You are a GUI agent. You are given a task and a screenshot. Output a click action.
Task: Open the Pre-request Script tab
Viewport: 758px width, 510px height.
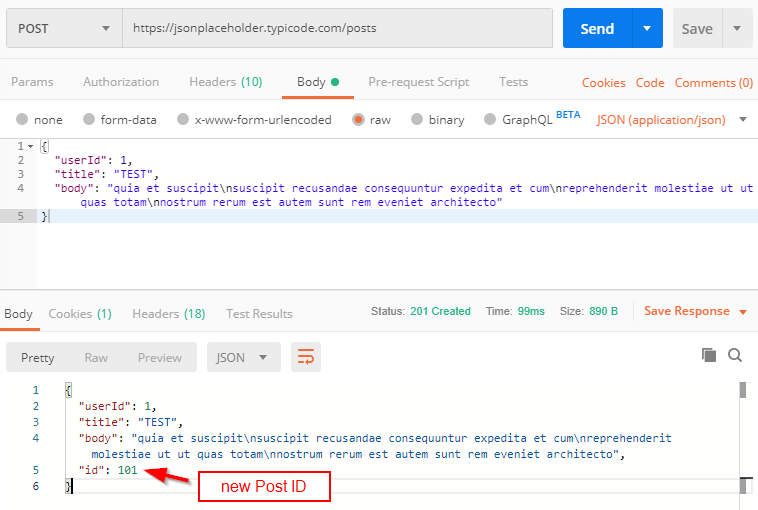[419, 82]
